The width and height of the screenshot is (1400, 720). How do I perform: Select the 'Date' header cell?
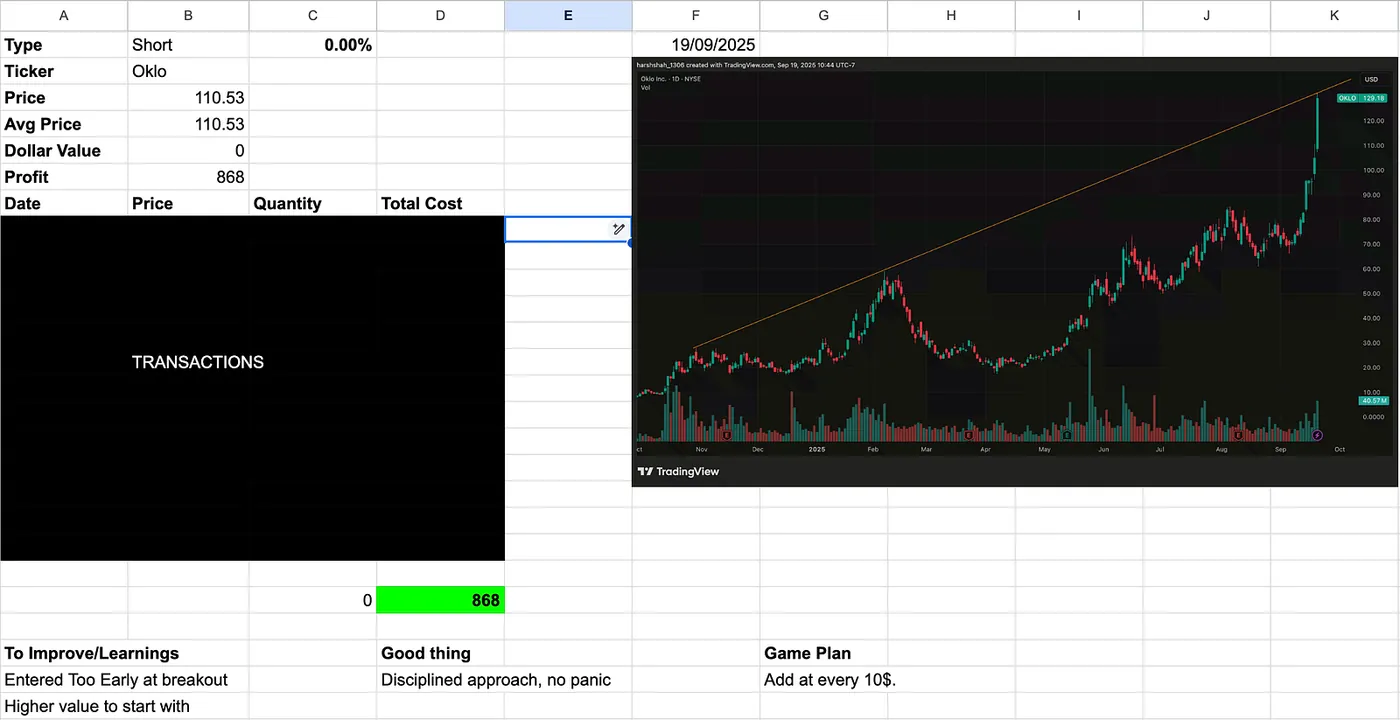point(64,203)
